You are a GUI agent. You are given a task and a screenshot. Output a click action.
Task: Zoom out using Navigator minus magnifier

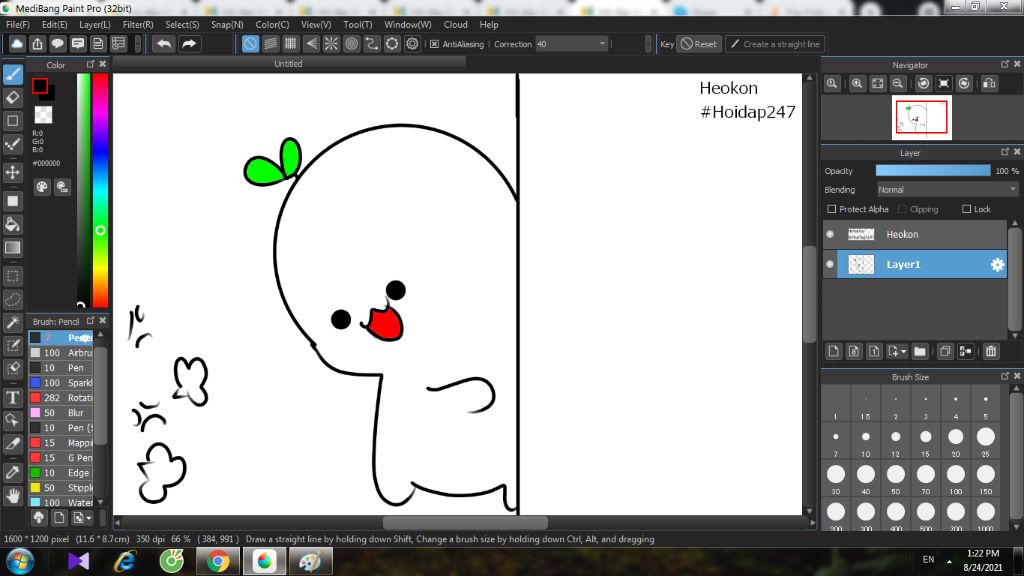898,84
